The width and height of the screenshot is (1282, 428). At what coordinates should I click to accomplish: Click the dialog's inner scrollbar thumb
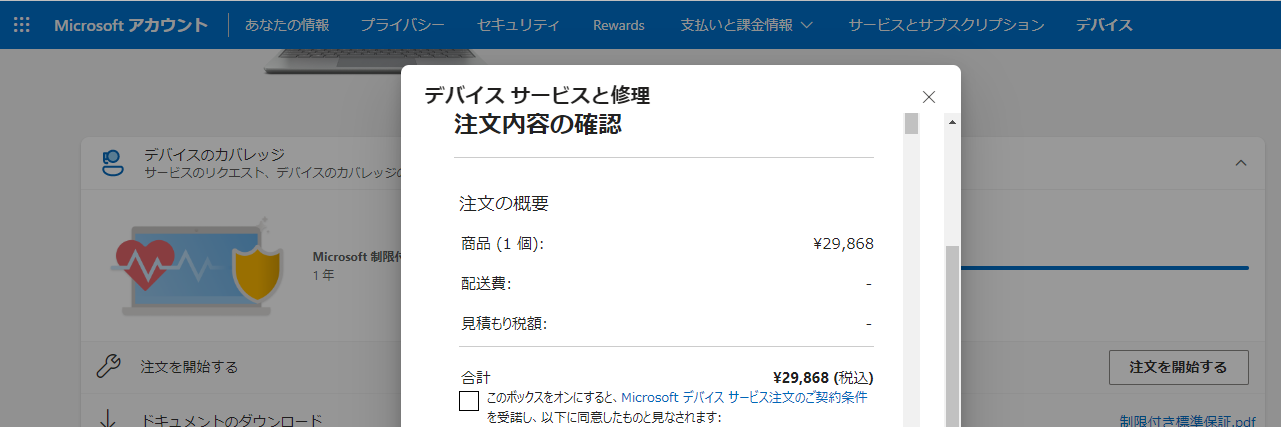tap(911, 124)
